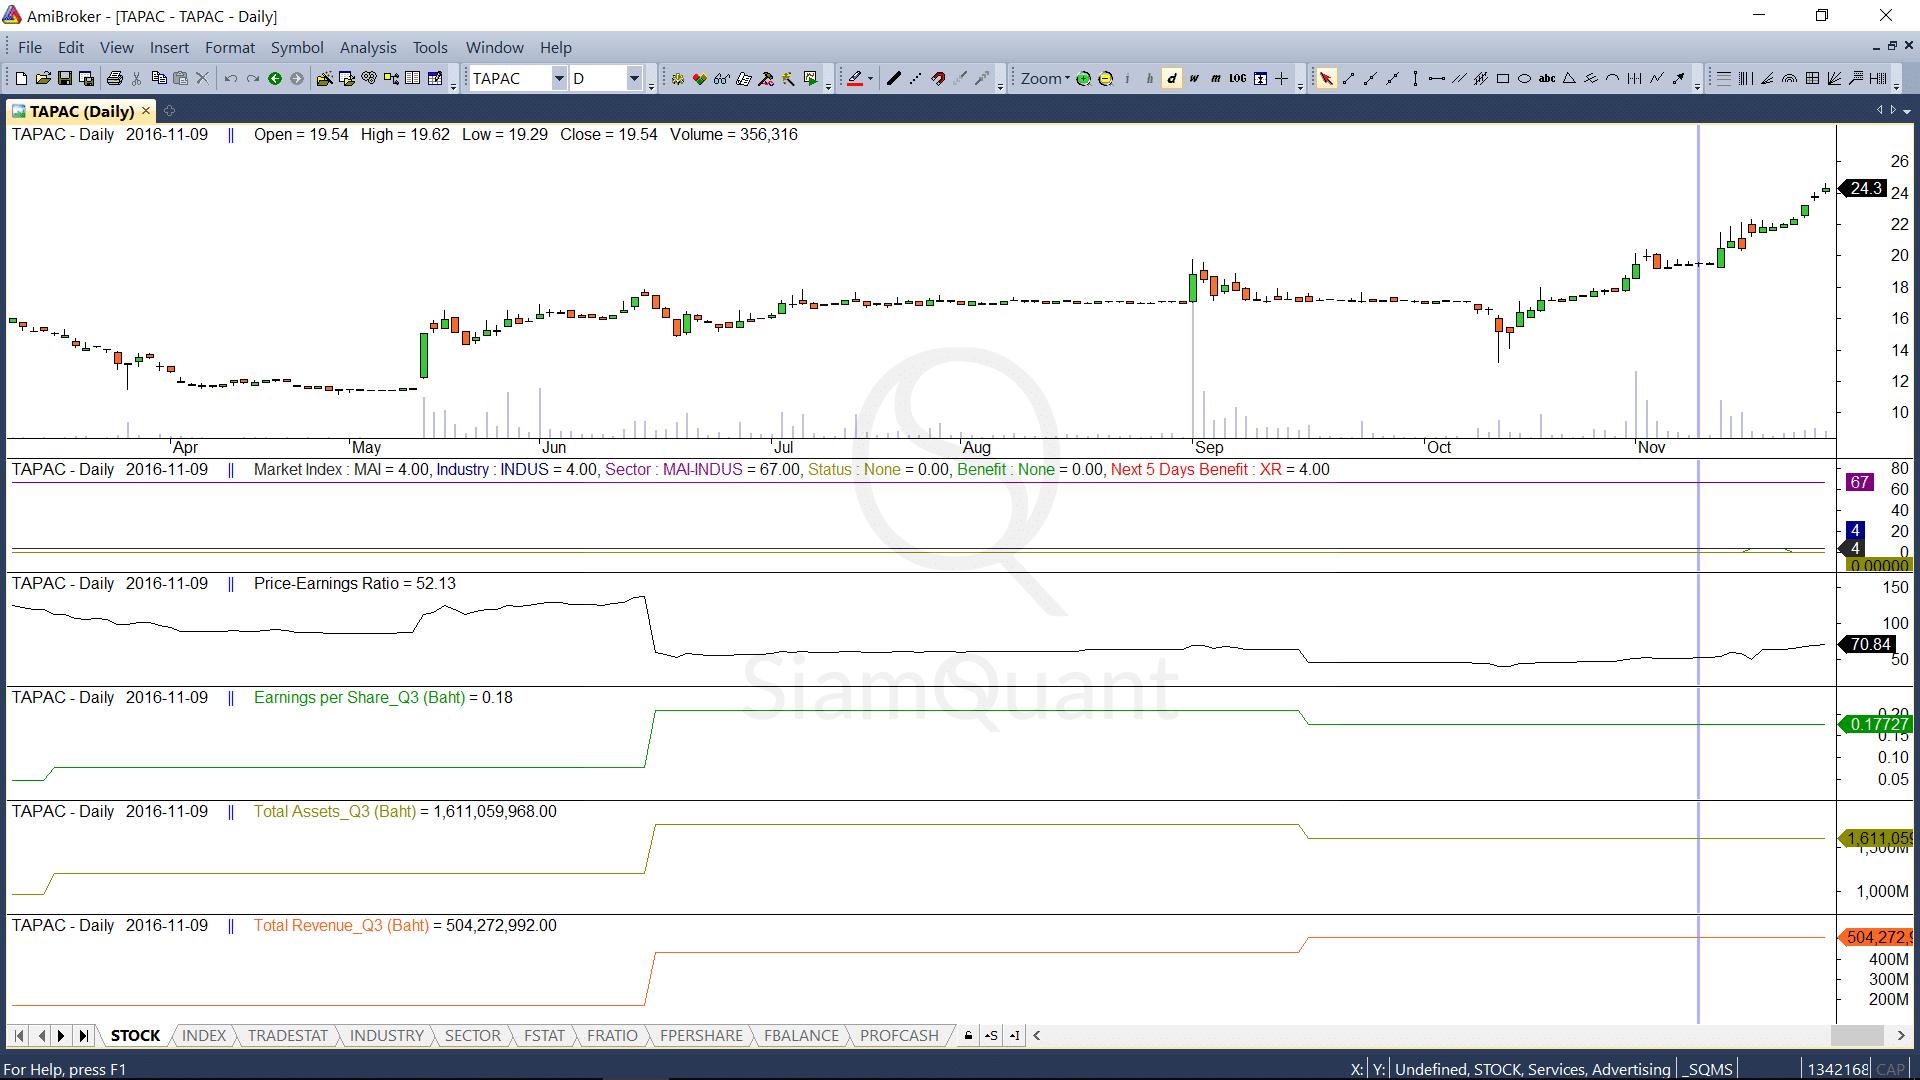Click the green back navigation arrow

coord(275,78)
